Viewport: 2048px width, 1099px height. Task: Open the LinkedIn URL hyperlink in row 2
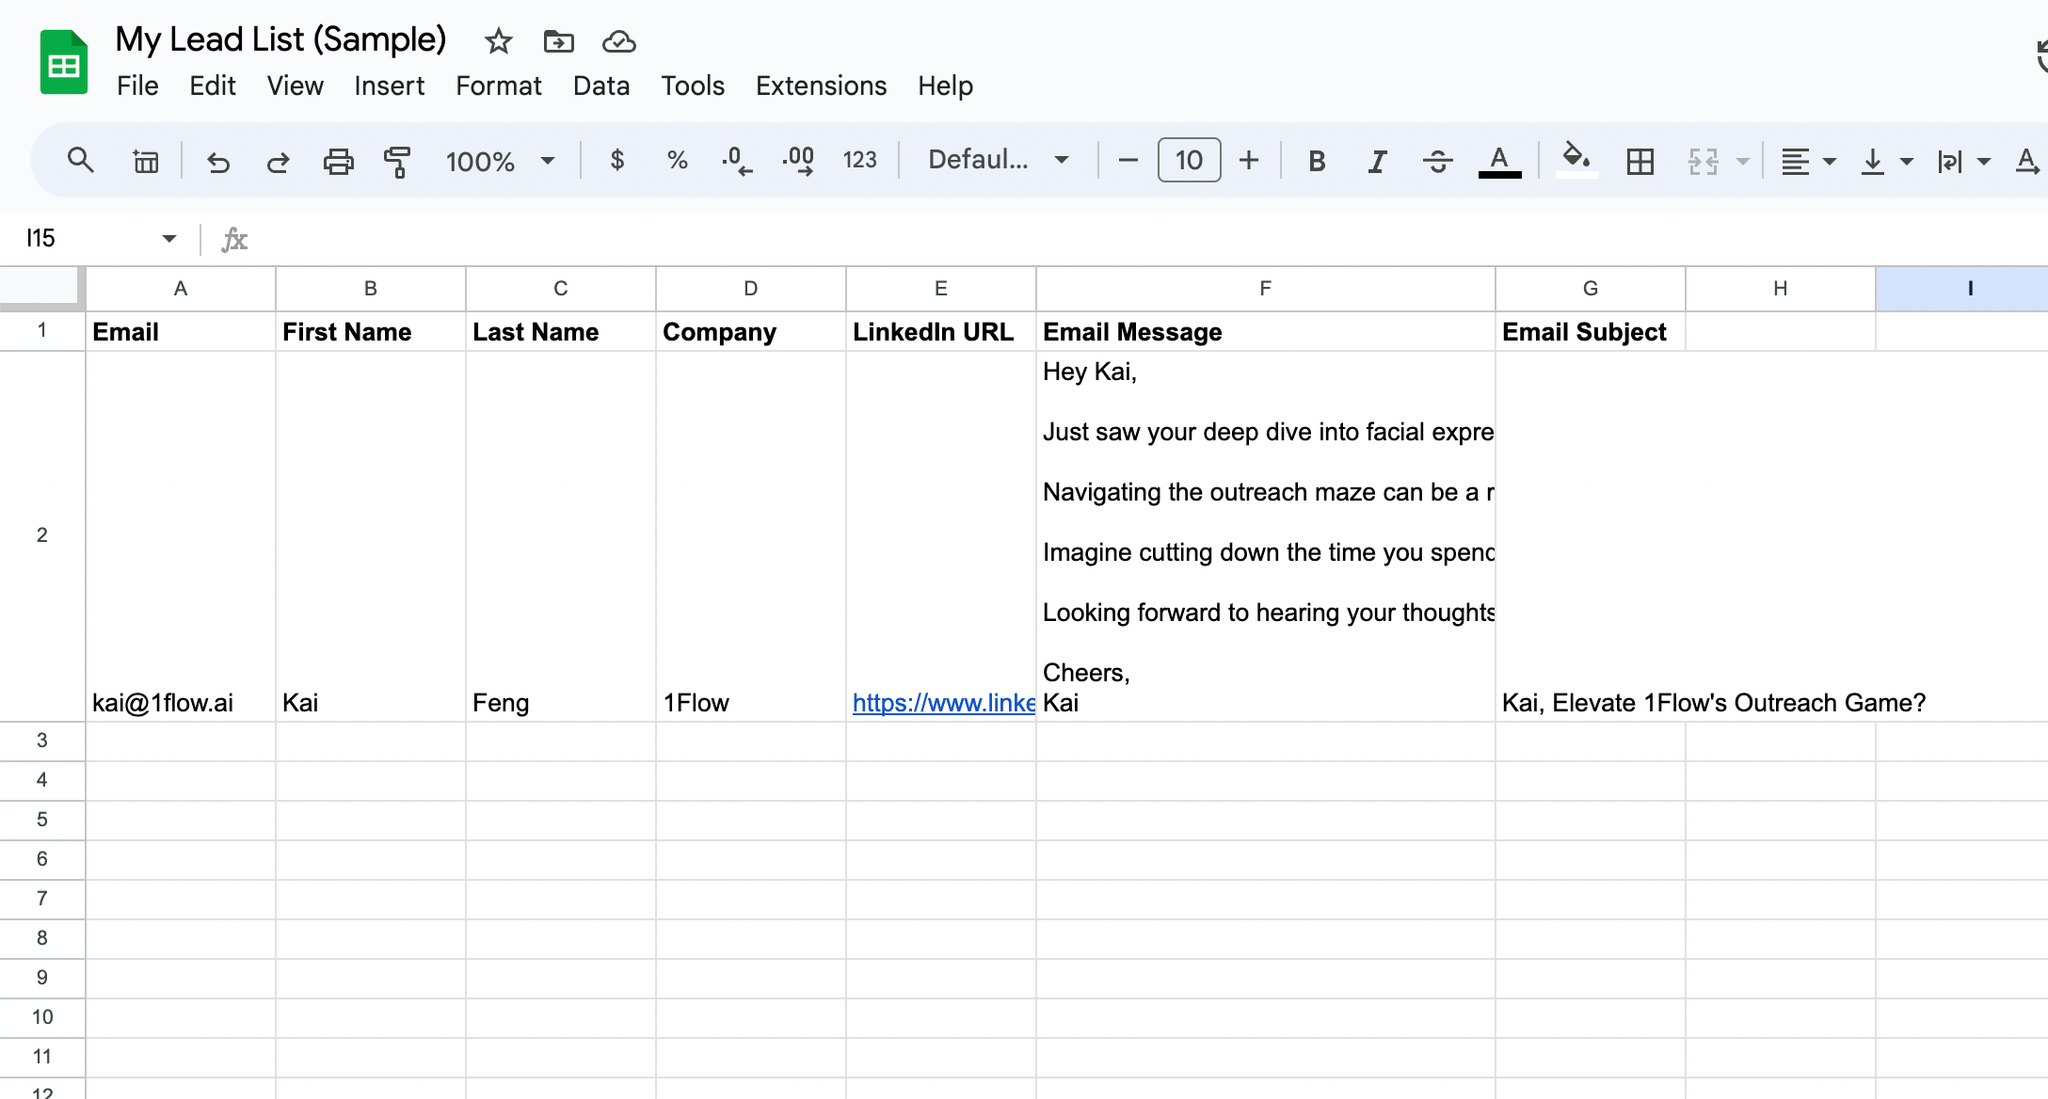pyautogui.click(x=943, y=702)
